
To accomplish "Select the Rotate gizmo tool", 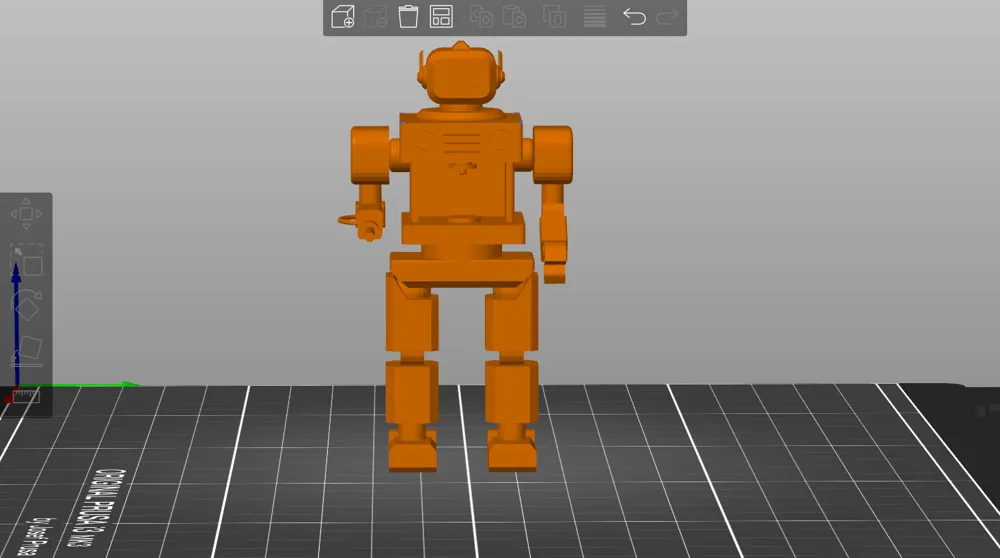I will click(x=27, y=306).
